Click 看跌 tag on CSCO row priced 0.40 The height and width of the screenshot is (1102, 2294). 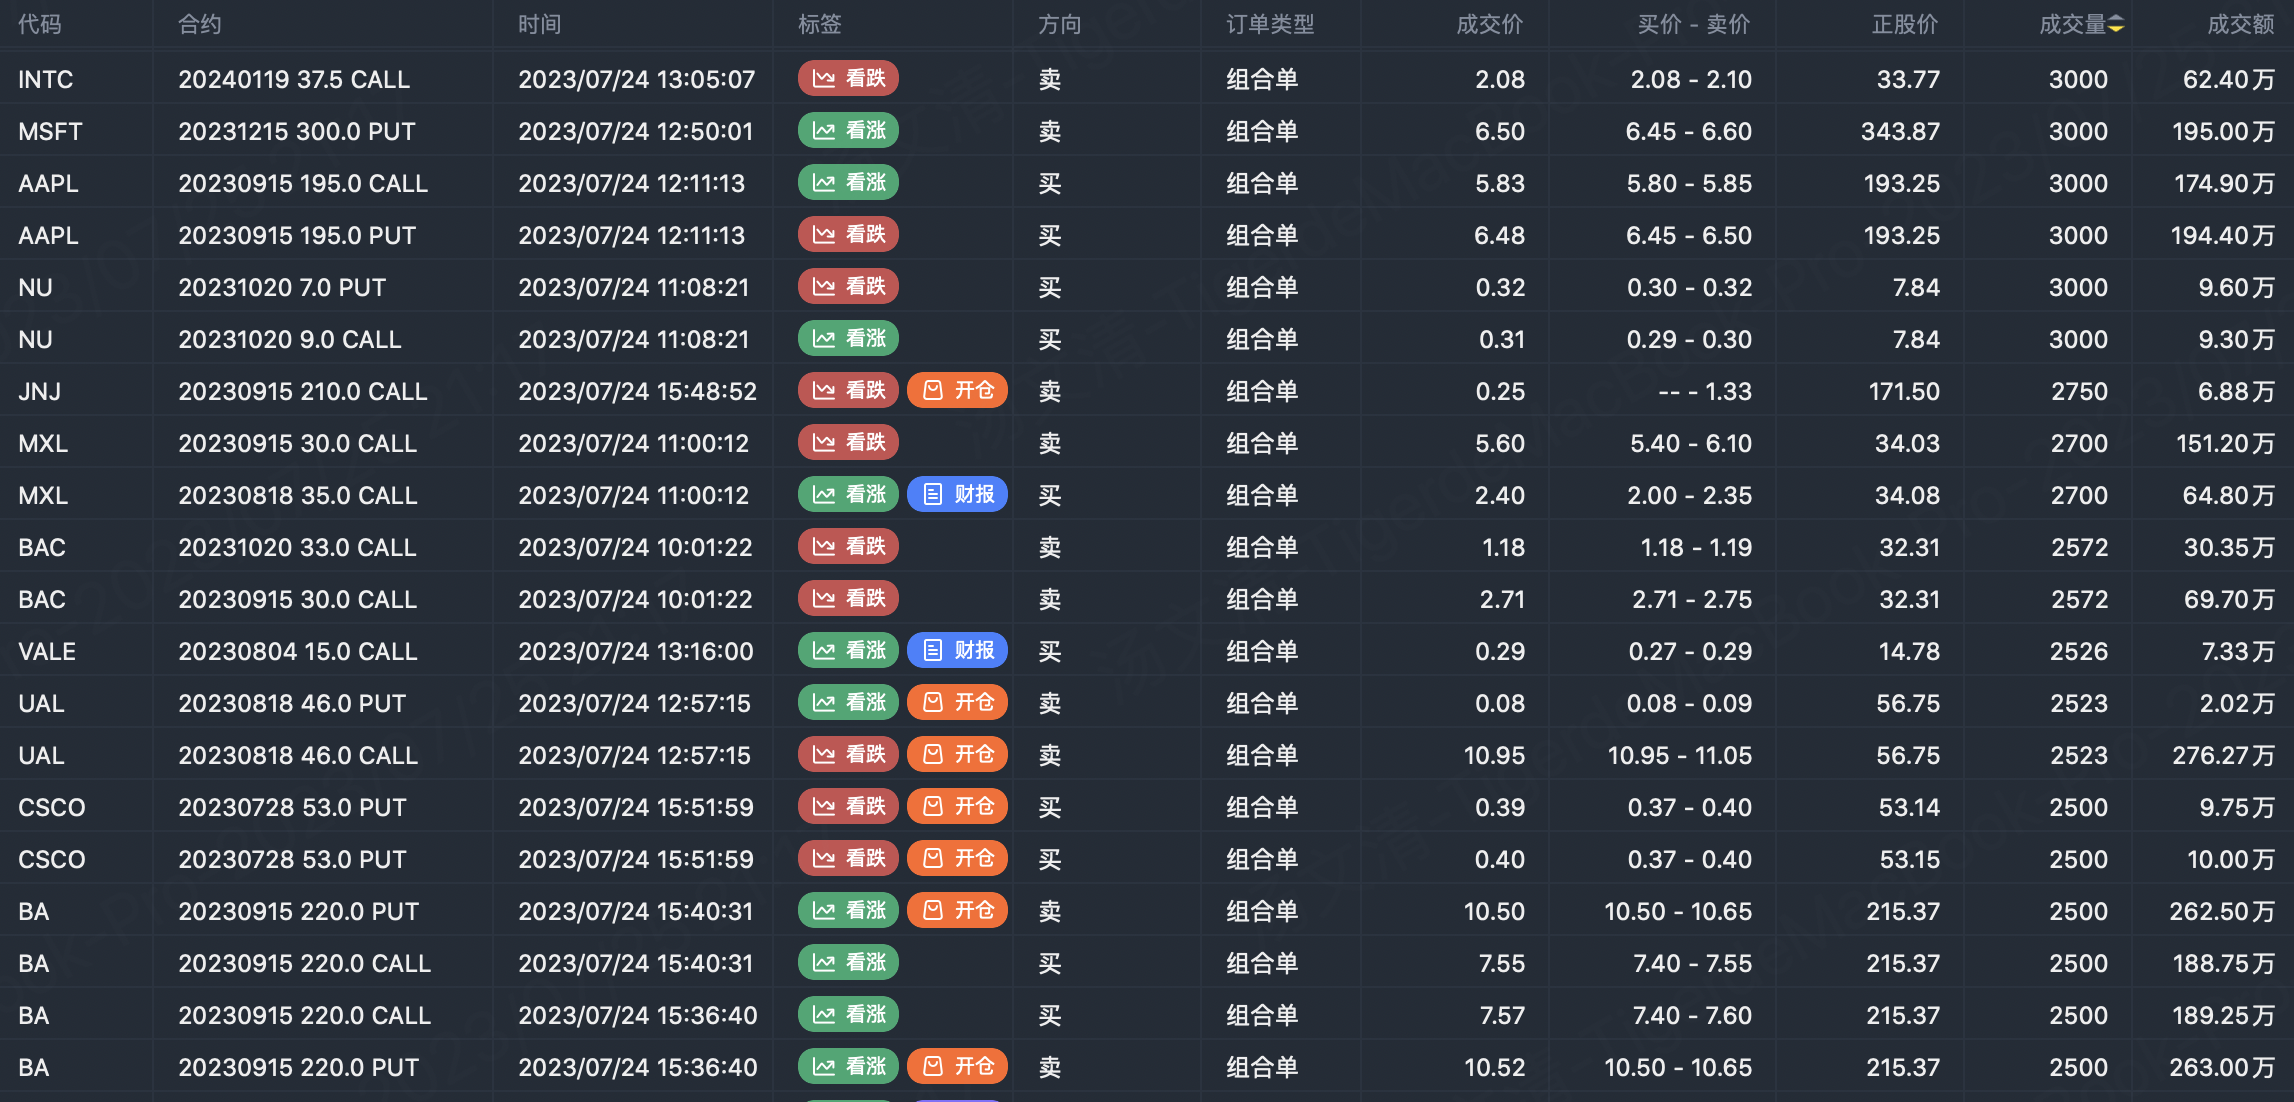point(848,858)
